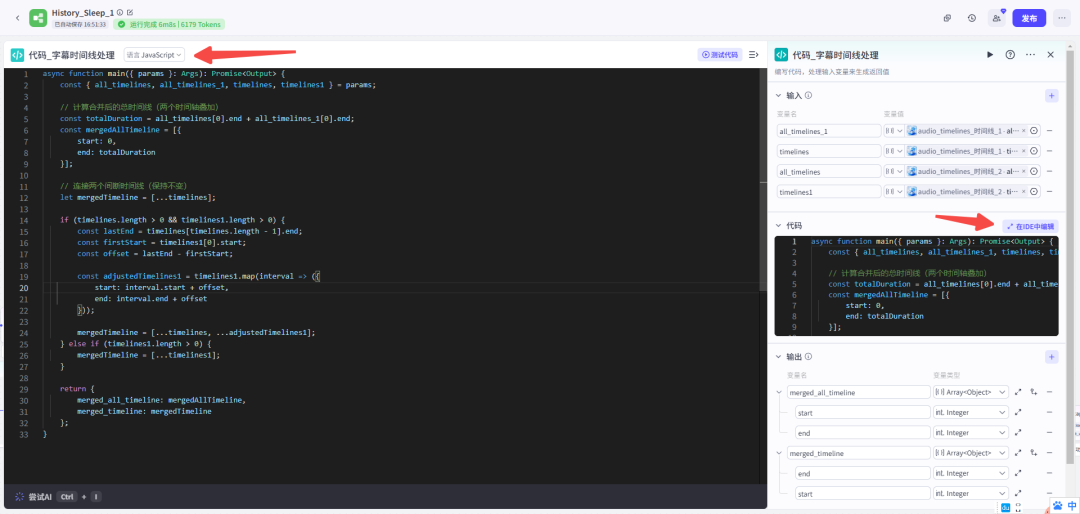Close the 代码_字幕时间线处理 side panel
1080x514 pixels.
[1050, 54]
